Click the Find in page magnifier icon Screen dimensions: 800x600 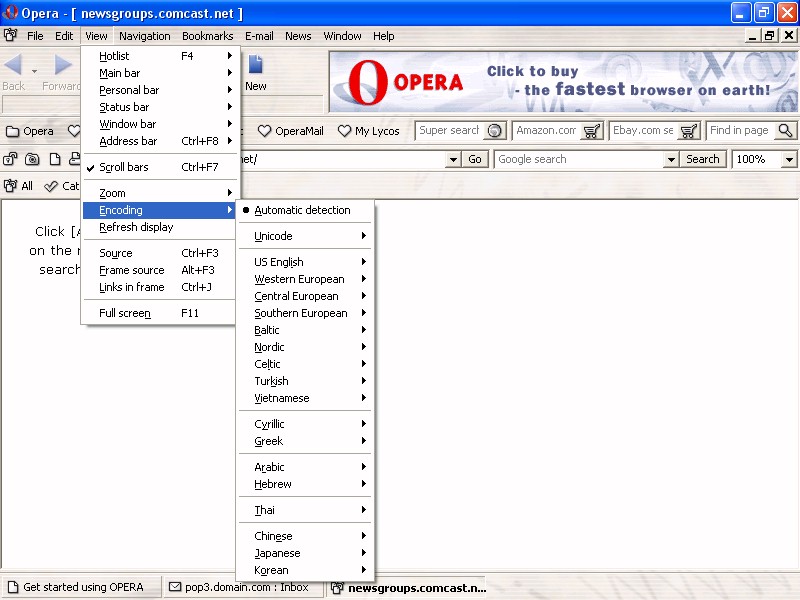[785, 131]
